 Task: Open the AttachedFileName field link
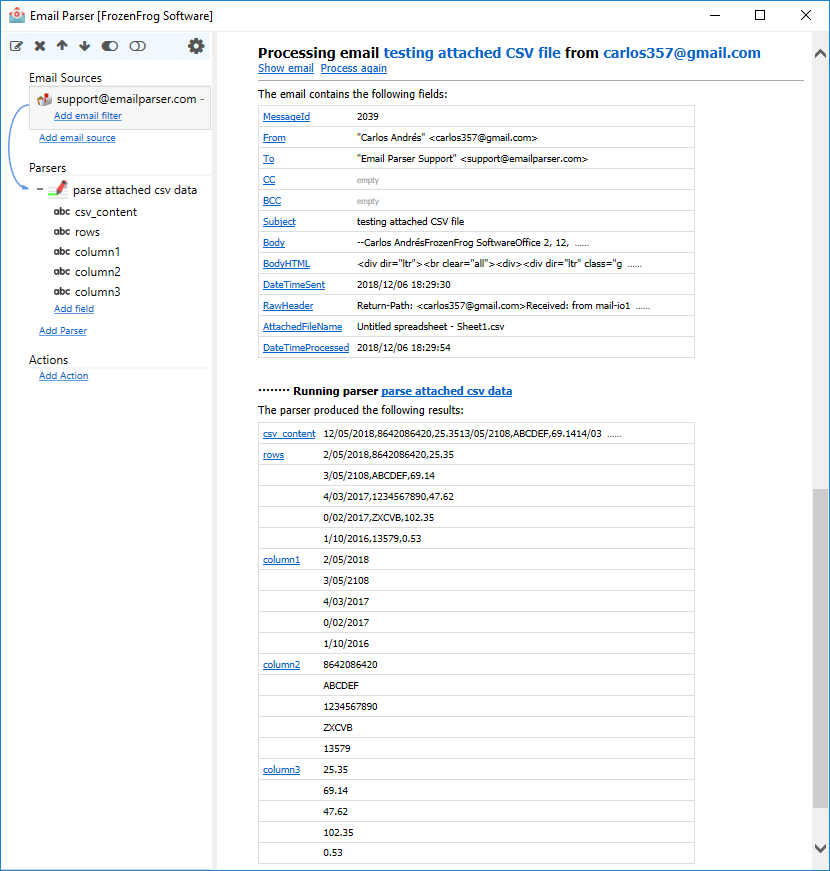click(302, 327)
